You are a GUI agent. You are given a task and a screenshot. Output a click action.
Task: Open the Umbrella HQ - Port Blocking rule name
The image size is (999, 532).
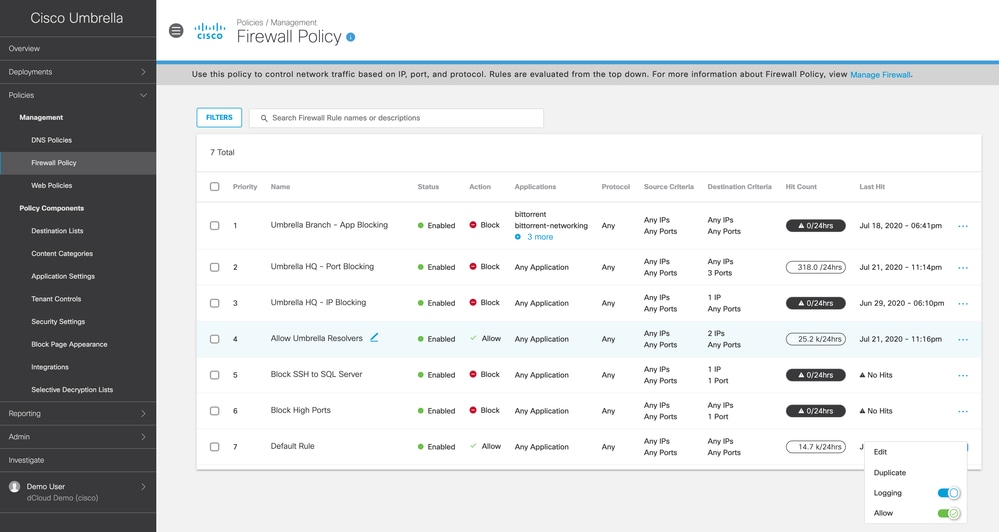coord(322,266)
